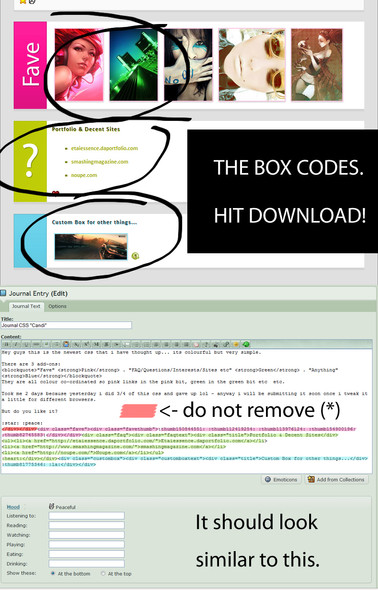Select the 'At the bottom' radio option
The height and width of the screenshot is (590, 378).
coord(53,573)
